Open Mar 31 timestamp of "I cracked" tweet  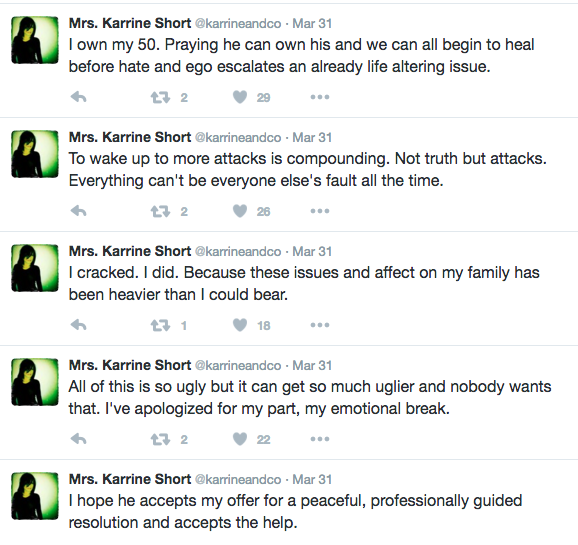point(312,251)
